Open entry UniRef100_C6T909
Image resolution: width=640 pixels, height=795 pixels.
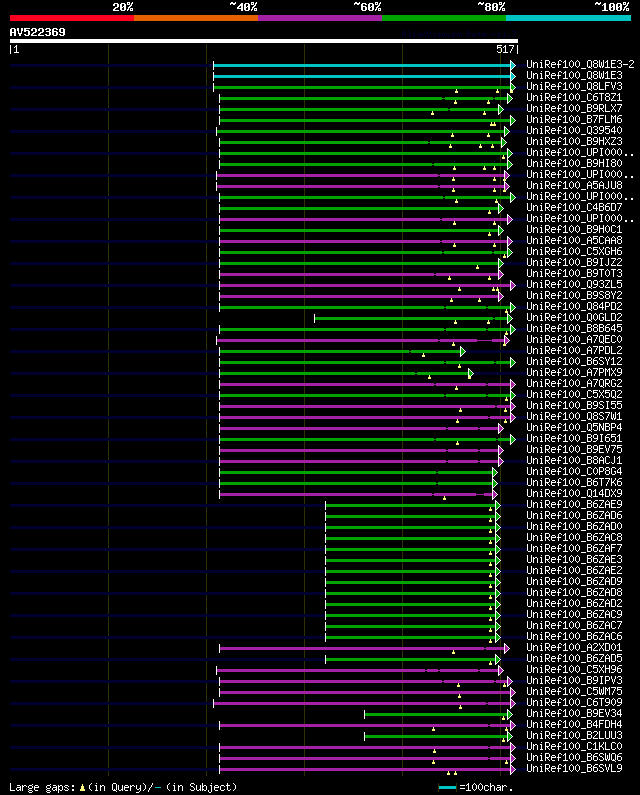574,703
